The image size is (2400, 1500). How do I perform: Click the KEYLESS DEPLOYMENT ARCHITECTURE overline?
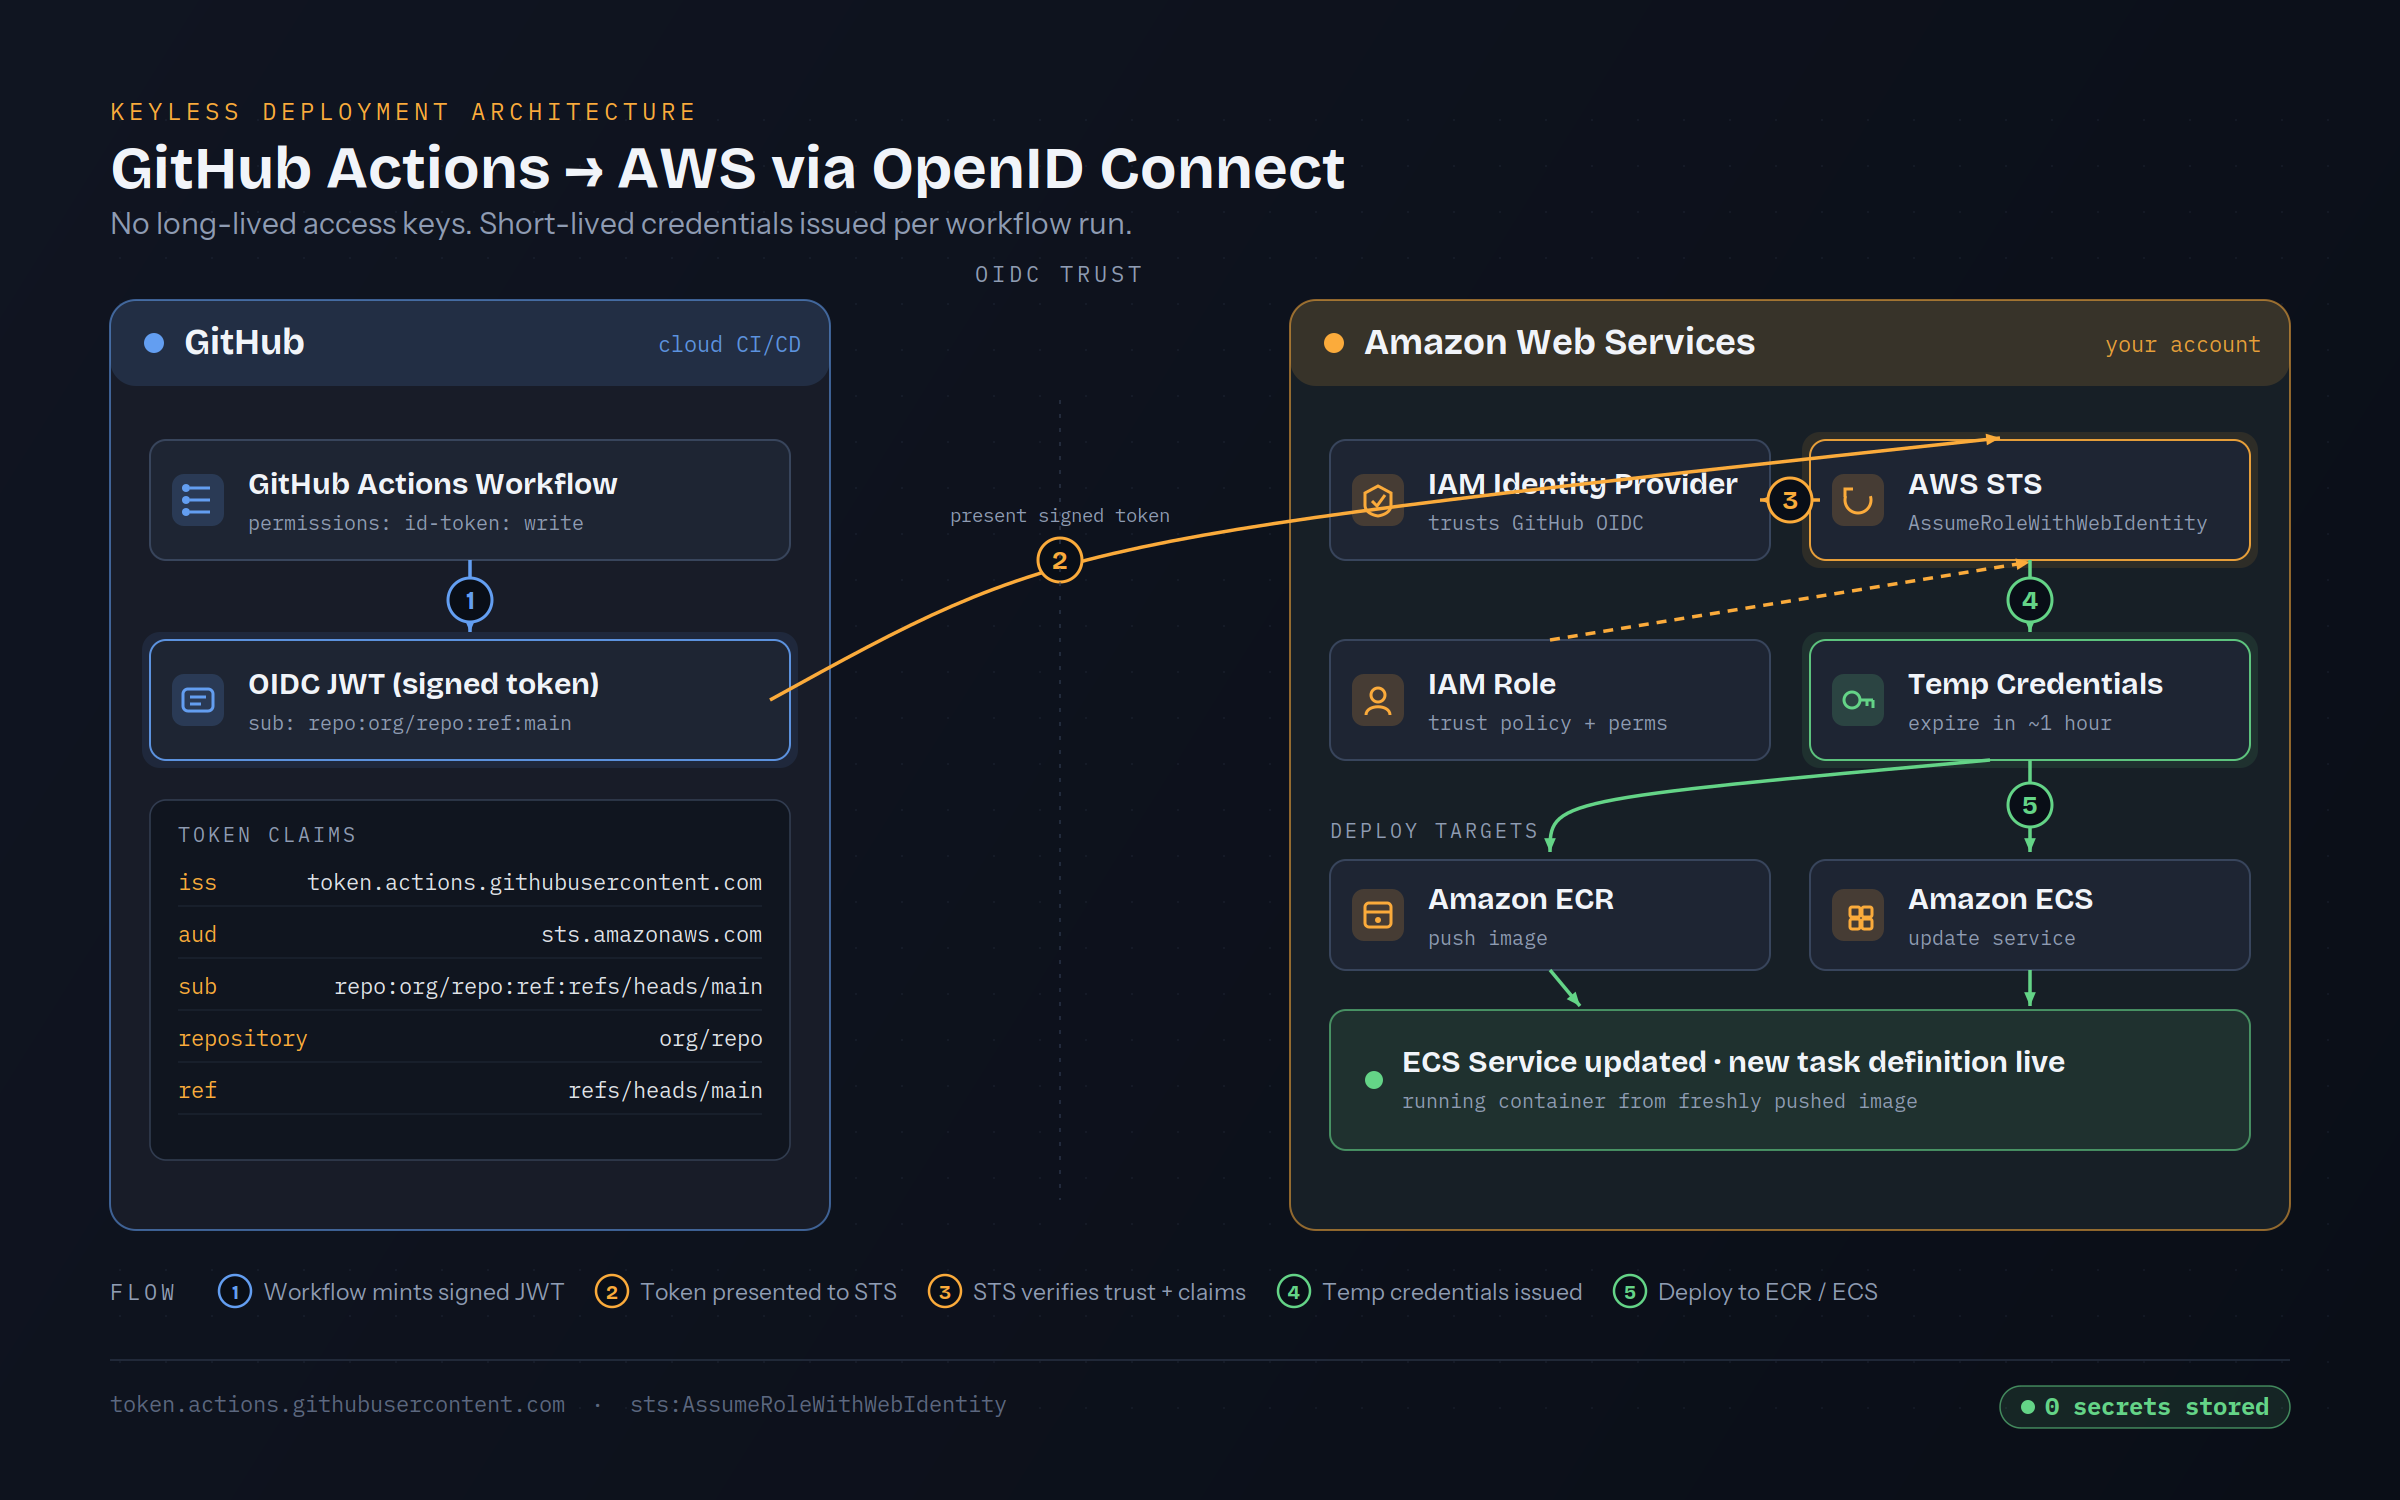pyautogui.click(x=403, y=111)
